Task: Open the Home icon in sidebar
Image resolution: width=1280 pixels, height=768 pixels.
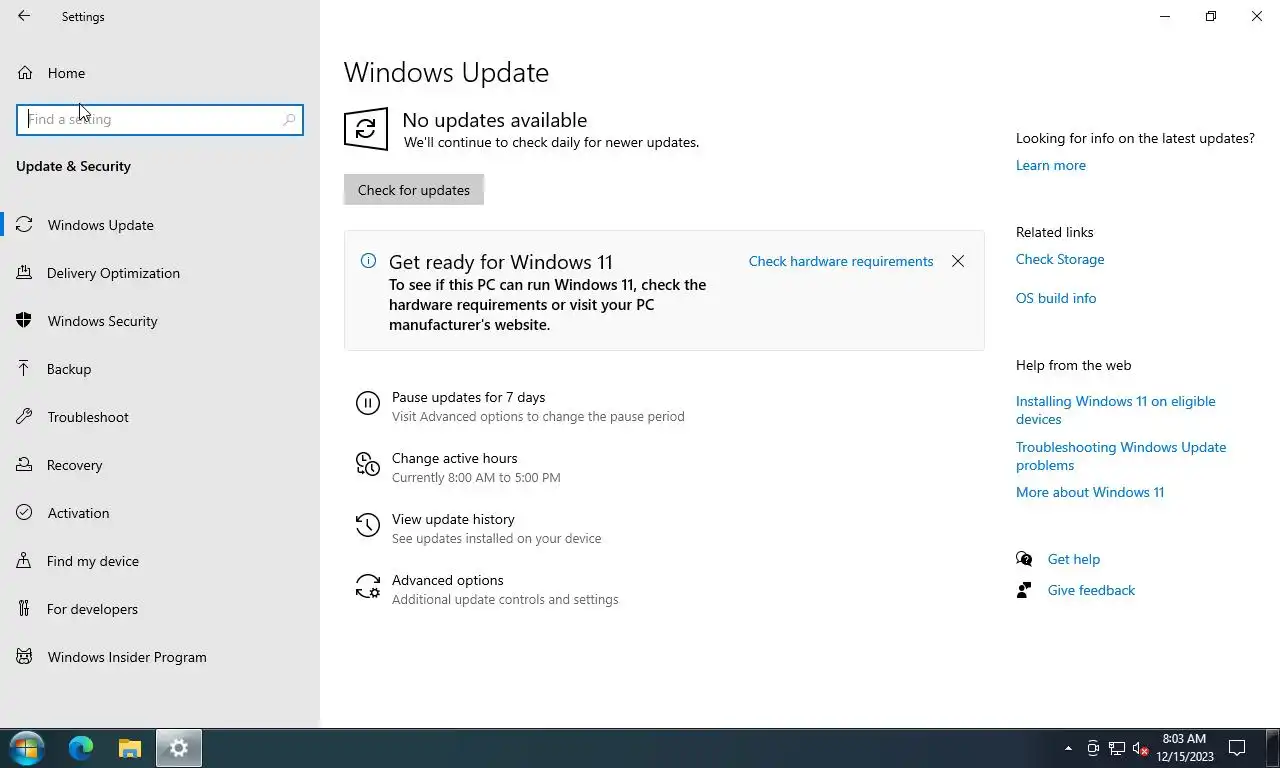Action: tap(25, 73)
